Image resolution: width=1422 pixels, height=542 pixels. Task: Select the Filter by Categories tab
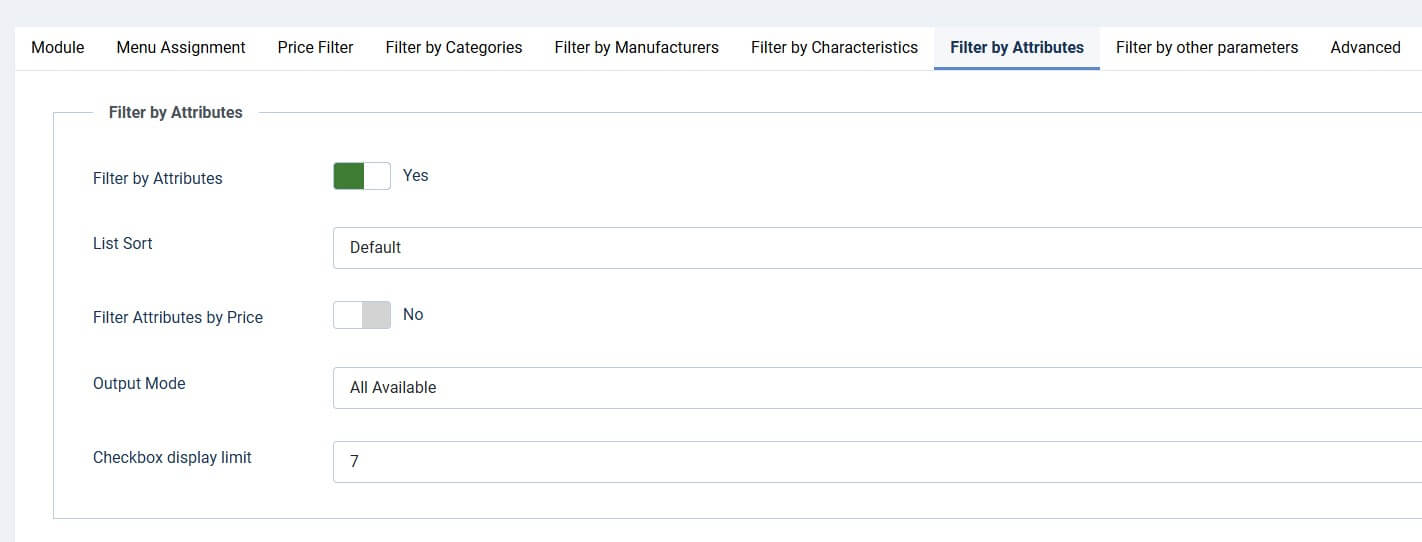click(x=454, y=47)
